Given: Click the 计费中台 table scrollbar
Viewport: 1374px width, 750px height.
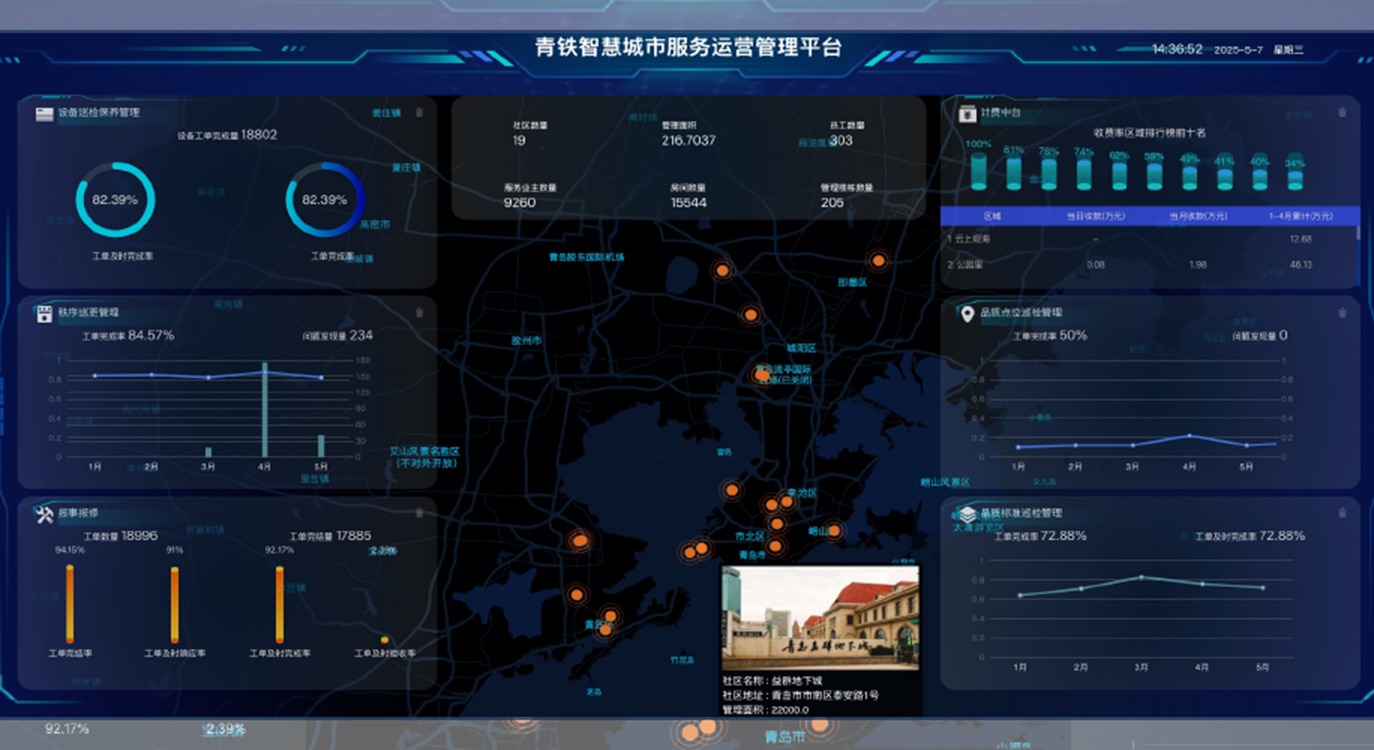Looking at the screenshot, I should (1357, 234).
